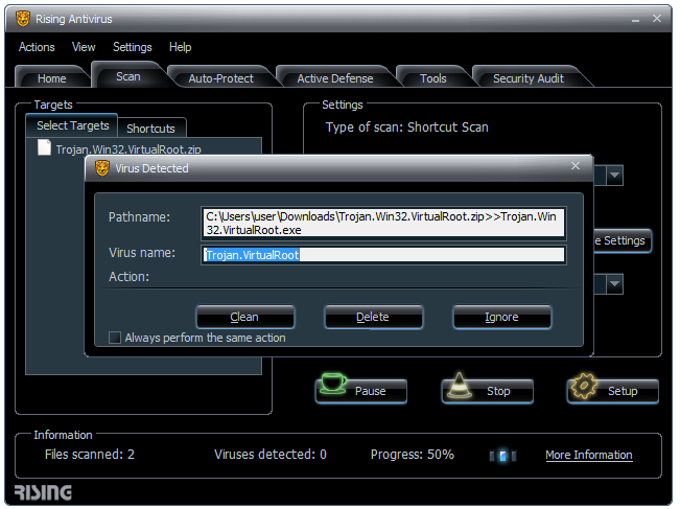Image resolution: width=680 pixels, height=509 pixels.
Task: Click the Progress: 50% text
Action: (412, 454)
